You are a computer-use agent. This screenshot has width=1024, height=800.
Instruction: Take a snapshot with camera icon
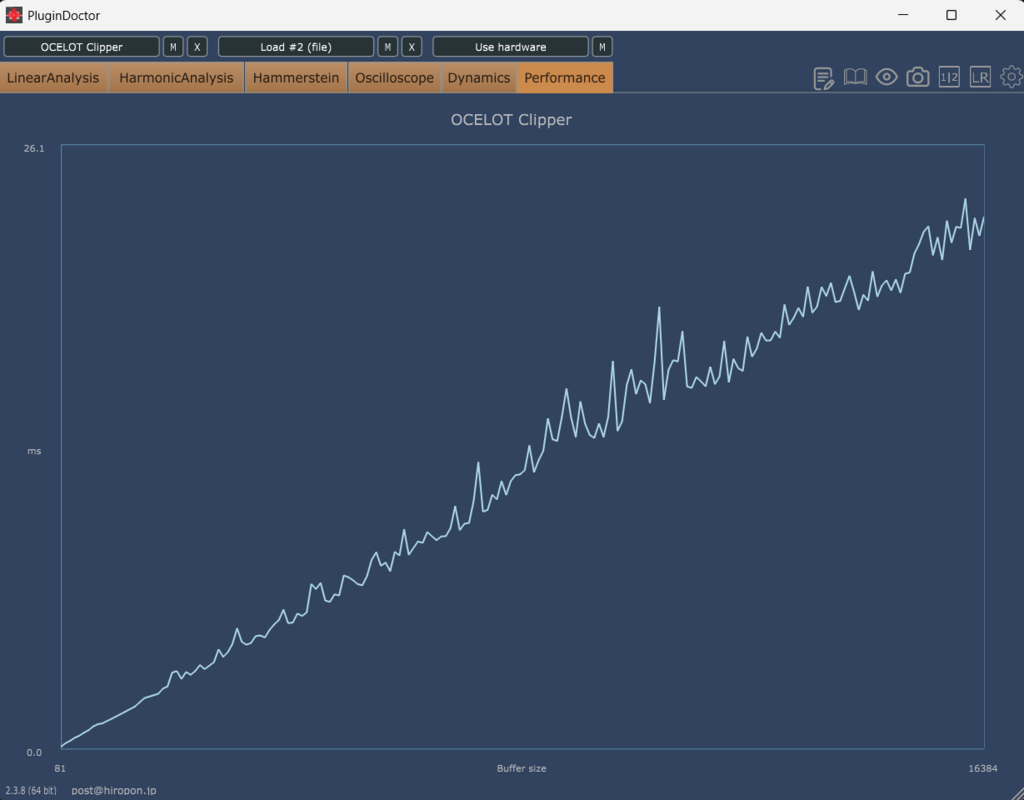918,77
